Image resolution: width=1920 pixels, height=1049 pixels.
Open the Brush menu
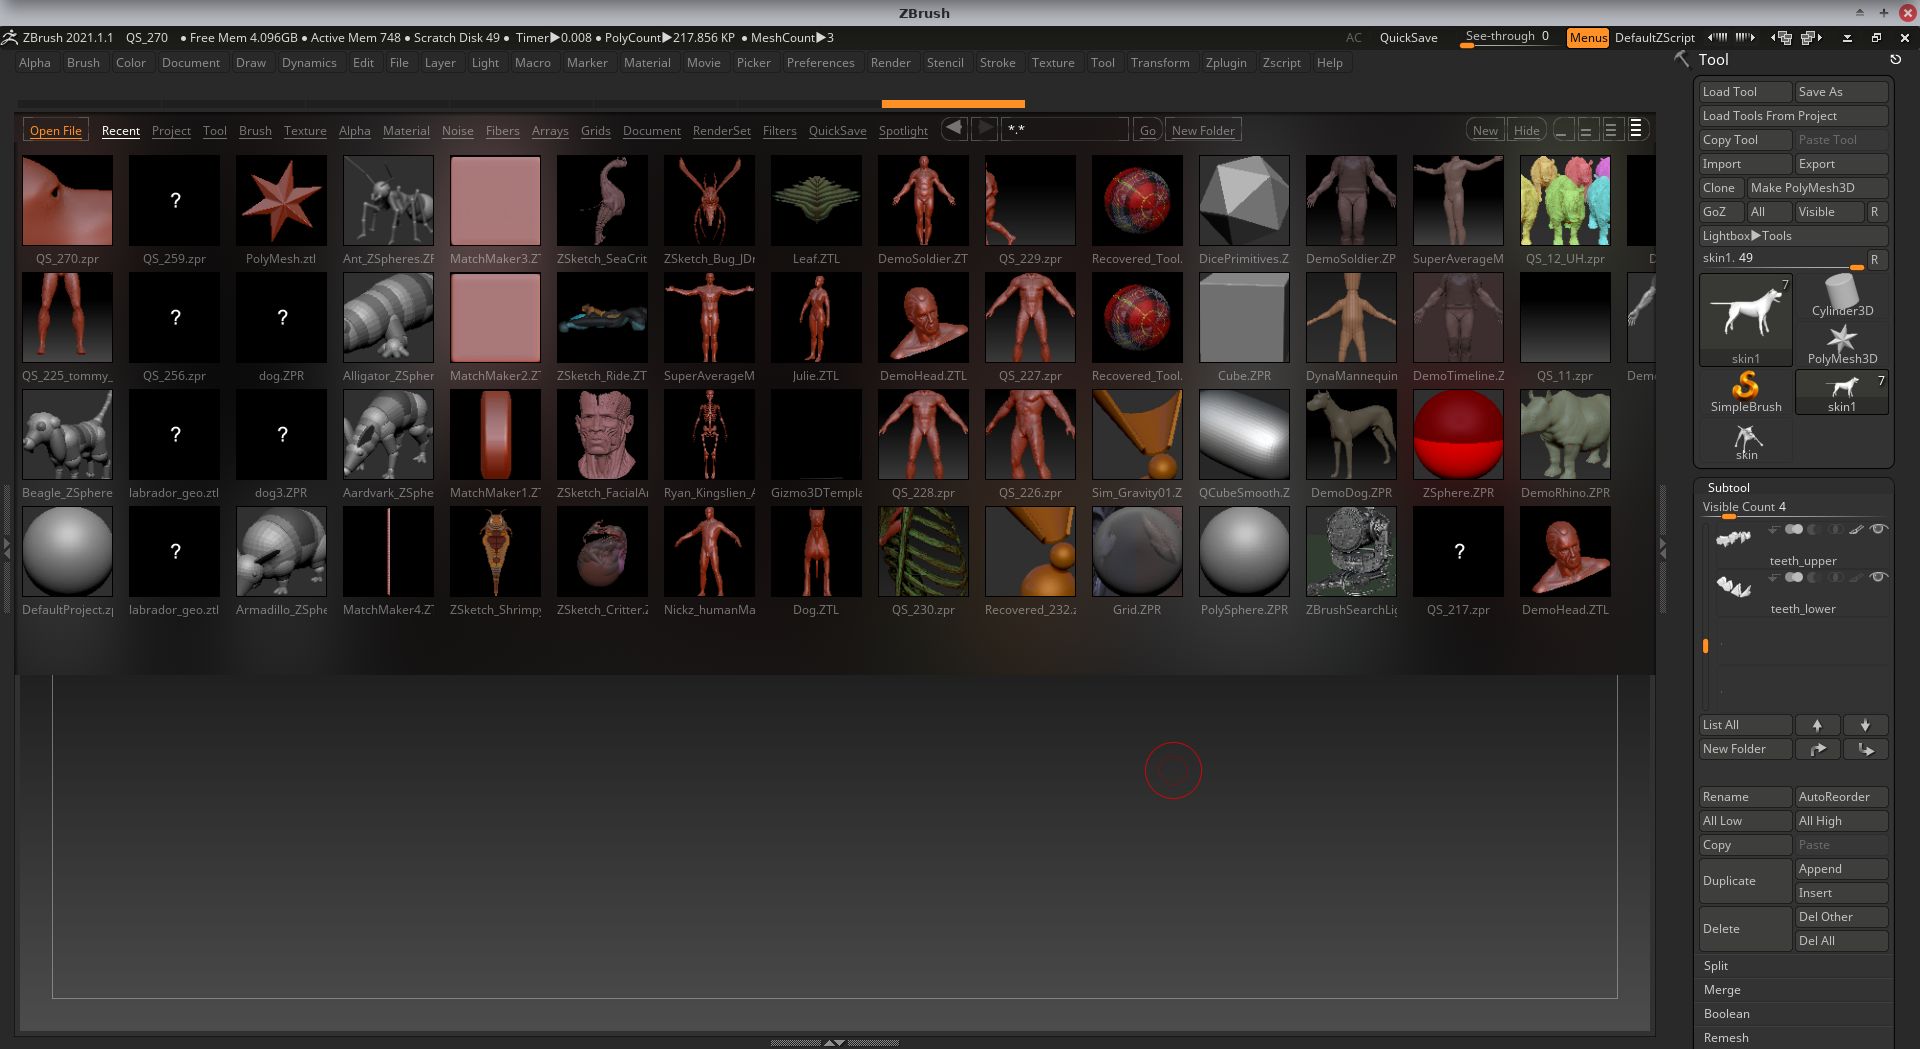pos(83,62)
